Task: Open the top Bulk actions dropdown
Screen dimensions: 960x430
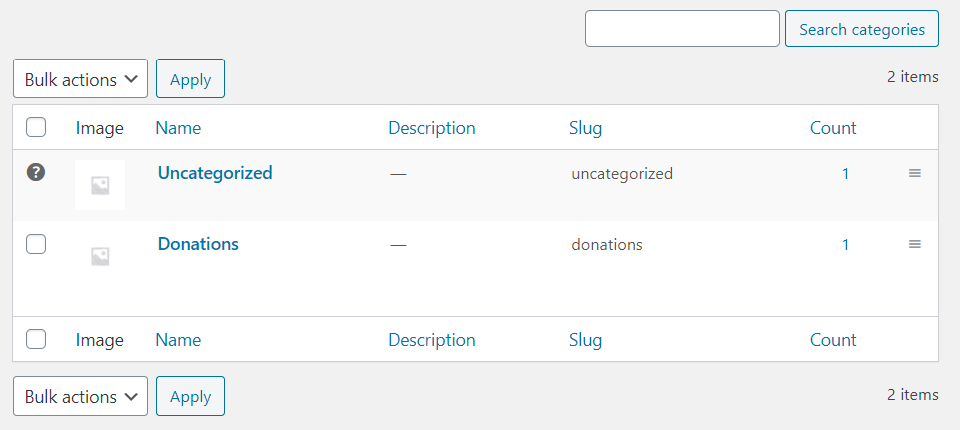Action: tap(80, 80)
